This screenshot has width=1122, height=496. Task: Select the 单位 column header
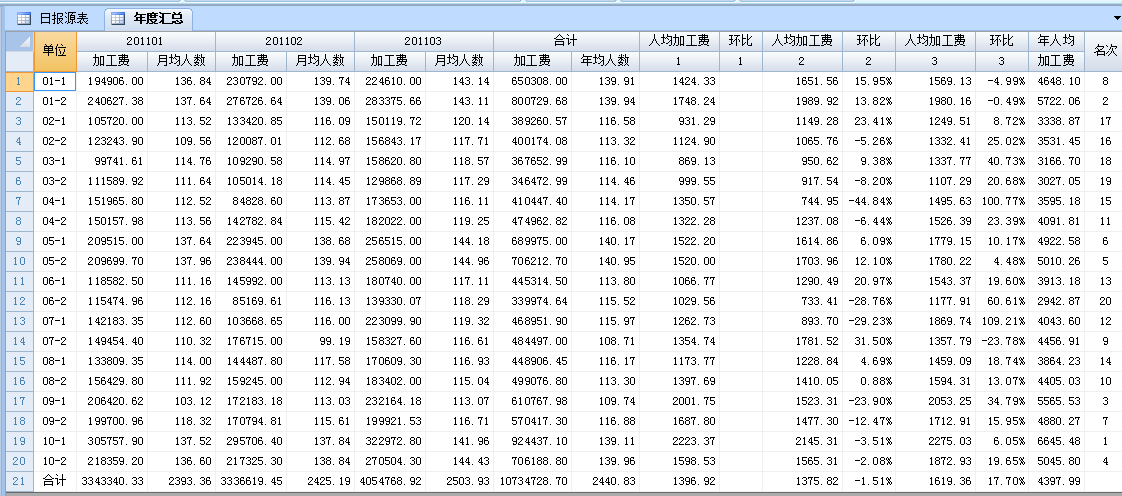[55, 50]
